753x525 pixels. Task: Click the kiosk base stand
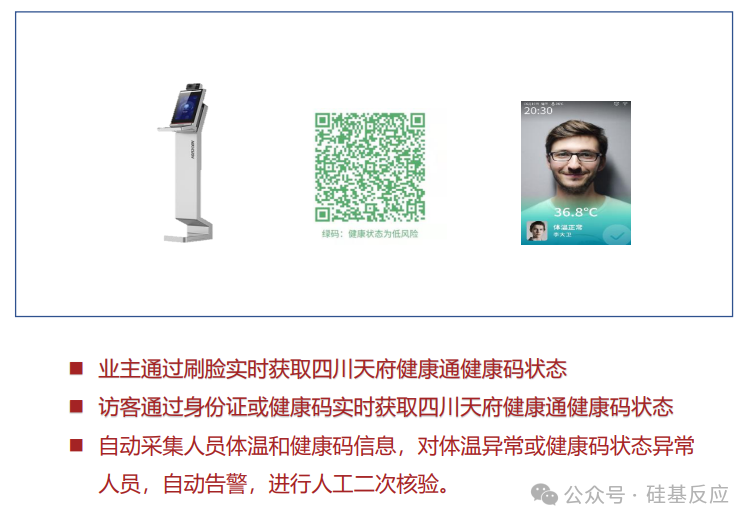tap(189, 230)
